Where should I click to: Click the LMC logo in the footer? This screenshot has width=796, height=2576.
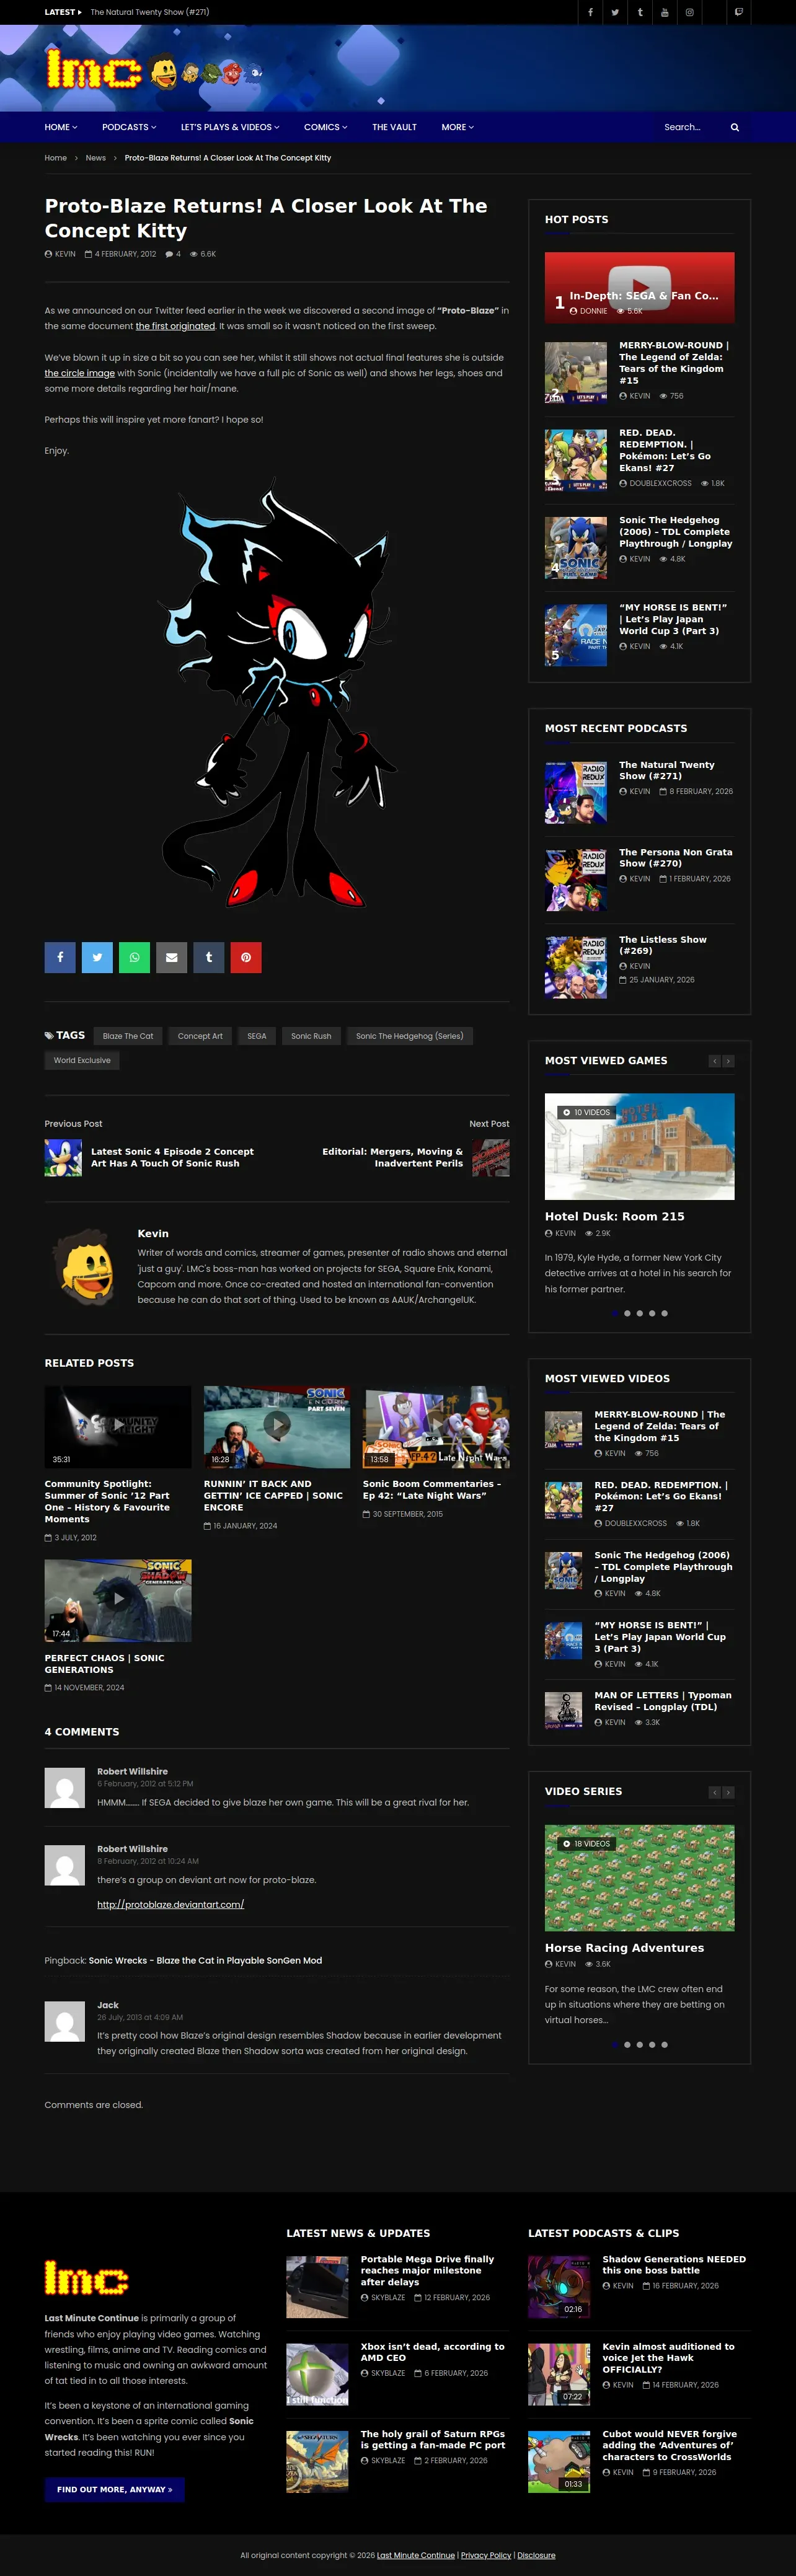point(86,2279)
